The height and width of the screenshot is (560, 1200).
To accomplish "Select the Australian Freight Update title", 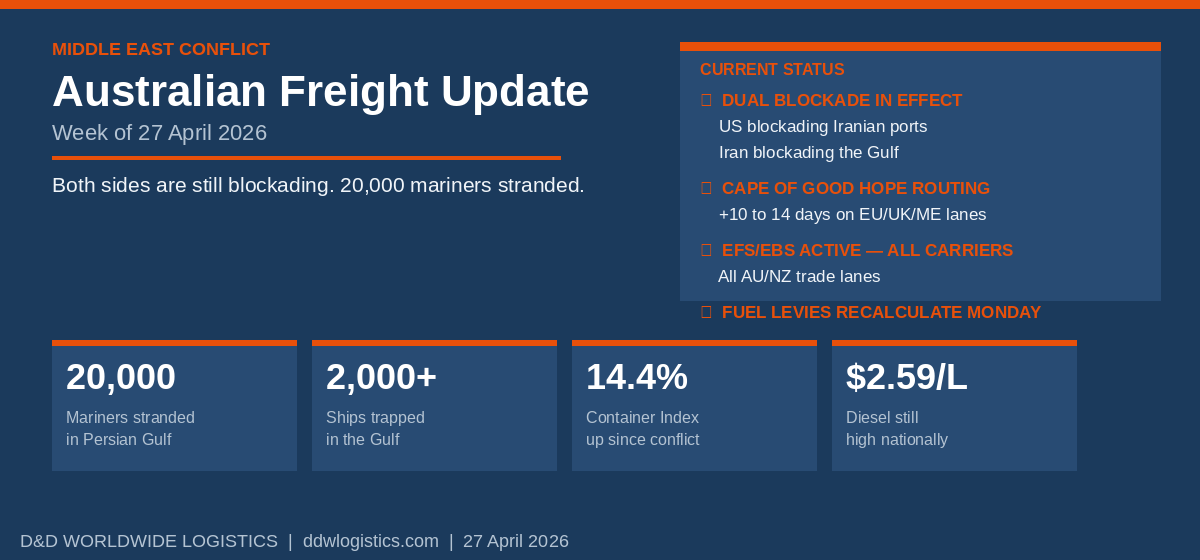I will coord(320,91).
